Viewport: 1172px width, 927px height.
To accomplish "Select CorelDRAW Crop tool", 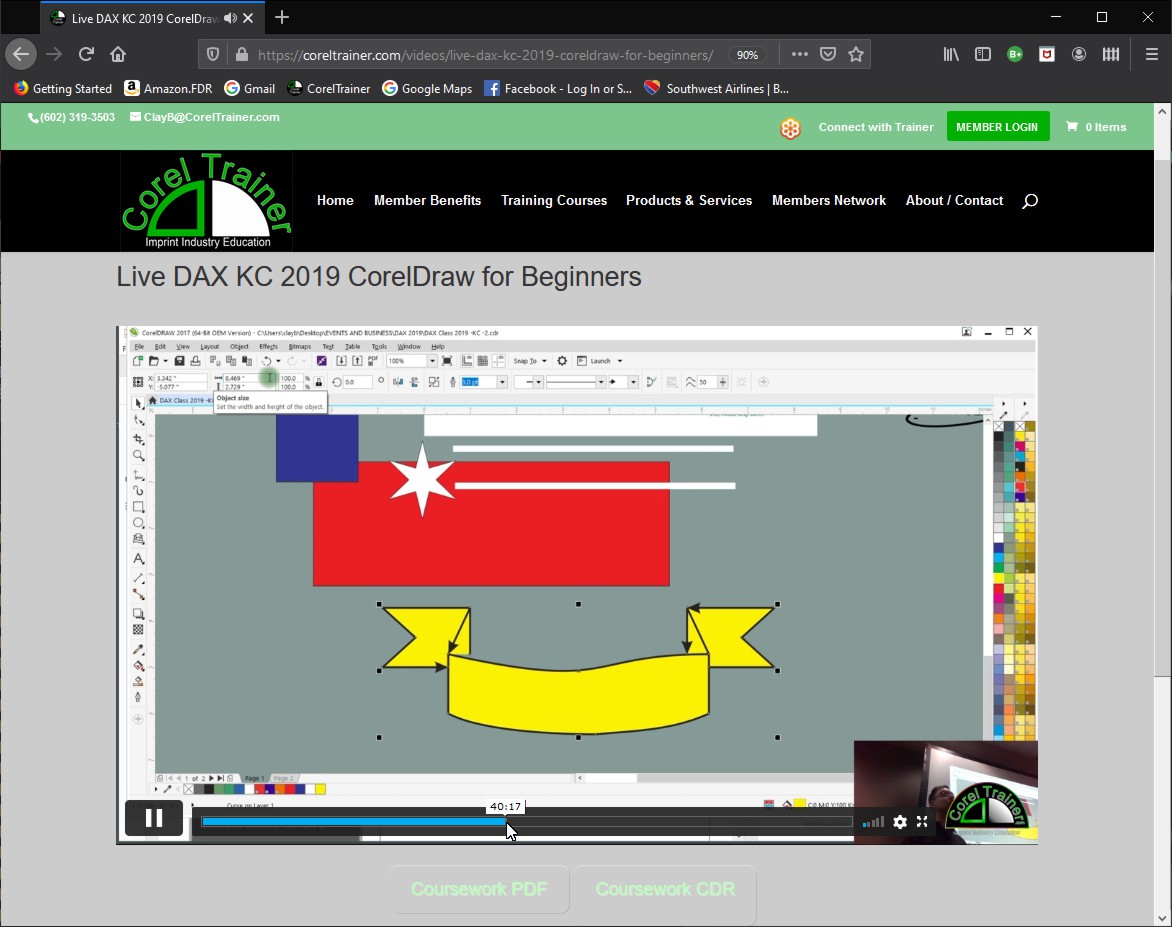I will tap(138, 438).
